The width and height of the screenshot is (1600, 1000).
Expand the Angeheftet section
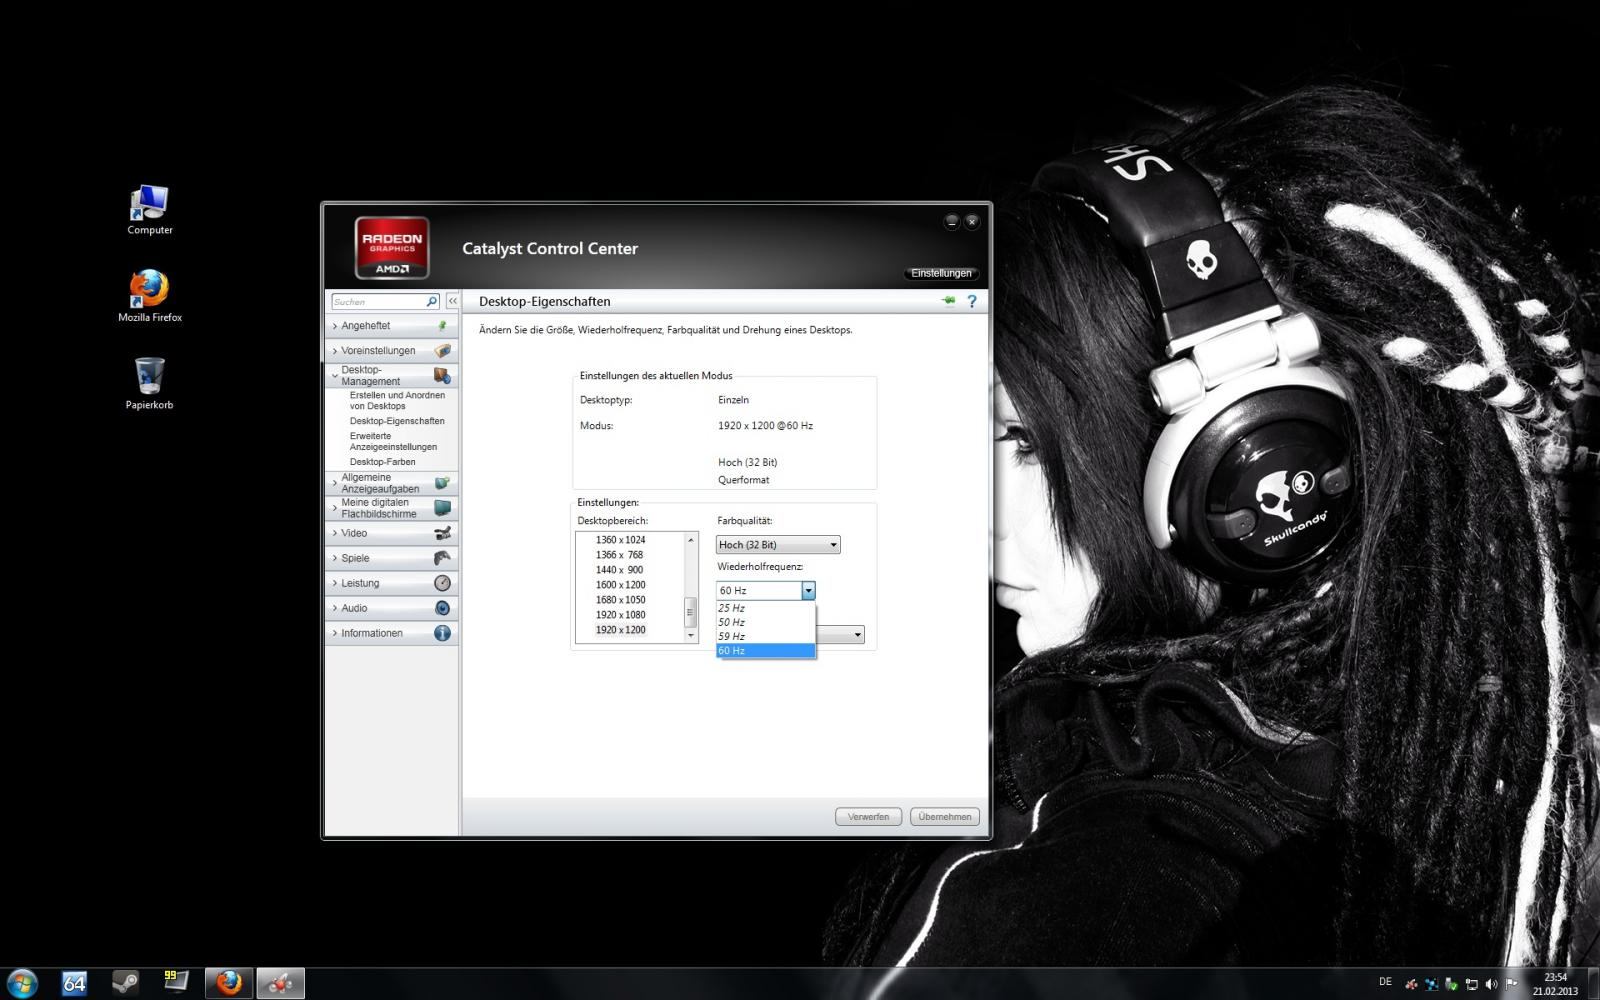(x=335, y=326)
